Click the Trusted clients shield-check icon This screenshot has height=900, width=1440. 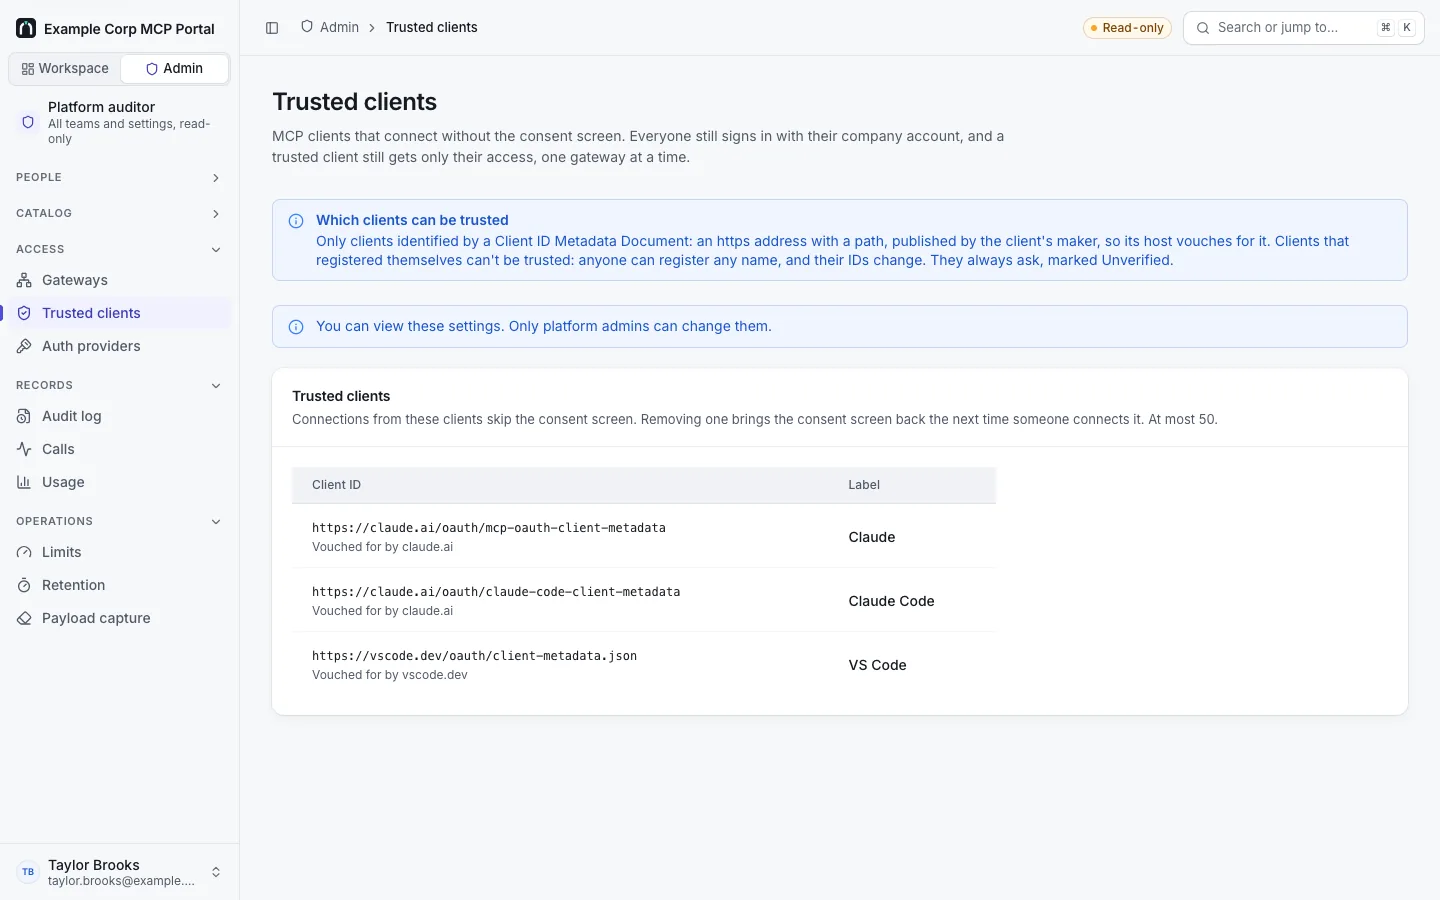[24, 313]
